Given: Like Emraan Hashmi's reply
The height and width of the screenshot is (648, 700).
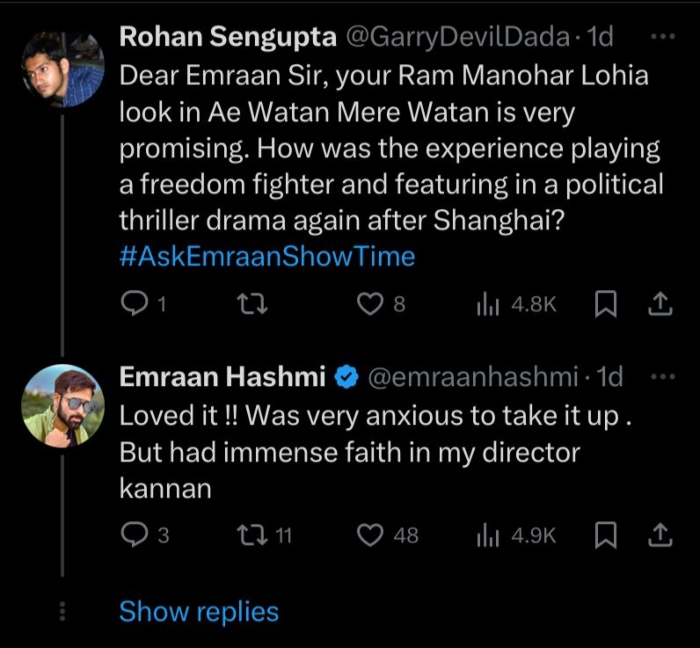Looking at the screenshot, I should (371, 535).
